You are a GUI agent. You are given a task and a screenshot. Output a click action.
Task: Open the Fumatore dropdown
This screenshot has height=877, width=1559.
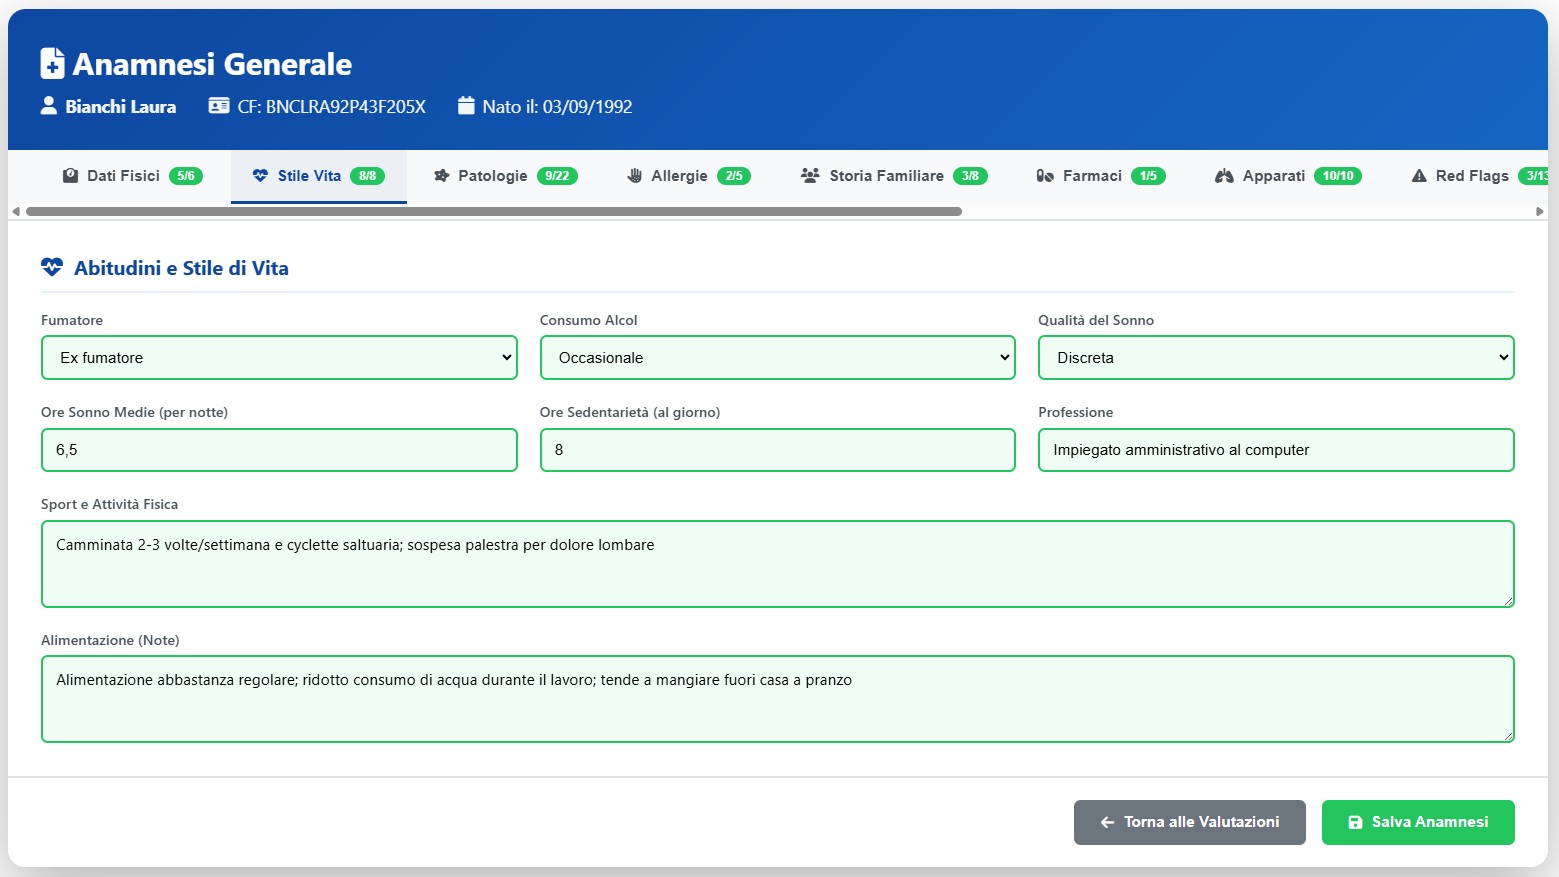coord(279,358)
